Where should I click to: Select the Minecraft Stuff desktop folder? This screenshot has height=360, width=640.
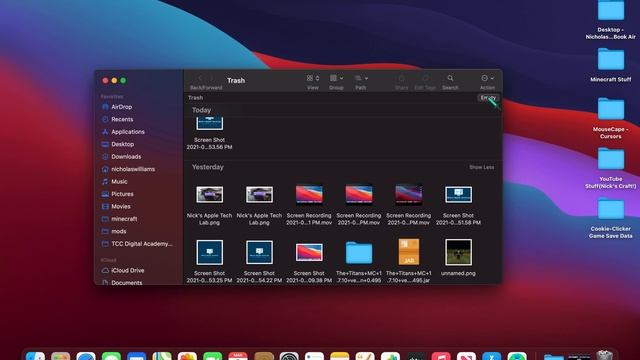[x=611, y=65]
